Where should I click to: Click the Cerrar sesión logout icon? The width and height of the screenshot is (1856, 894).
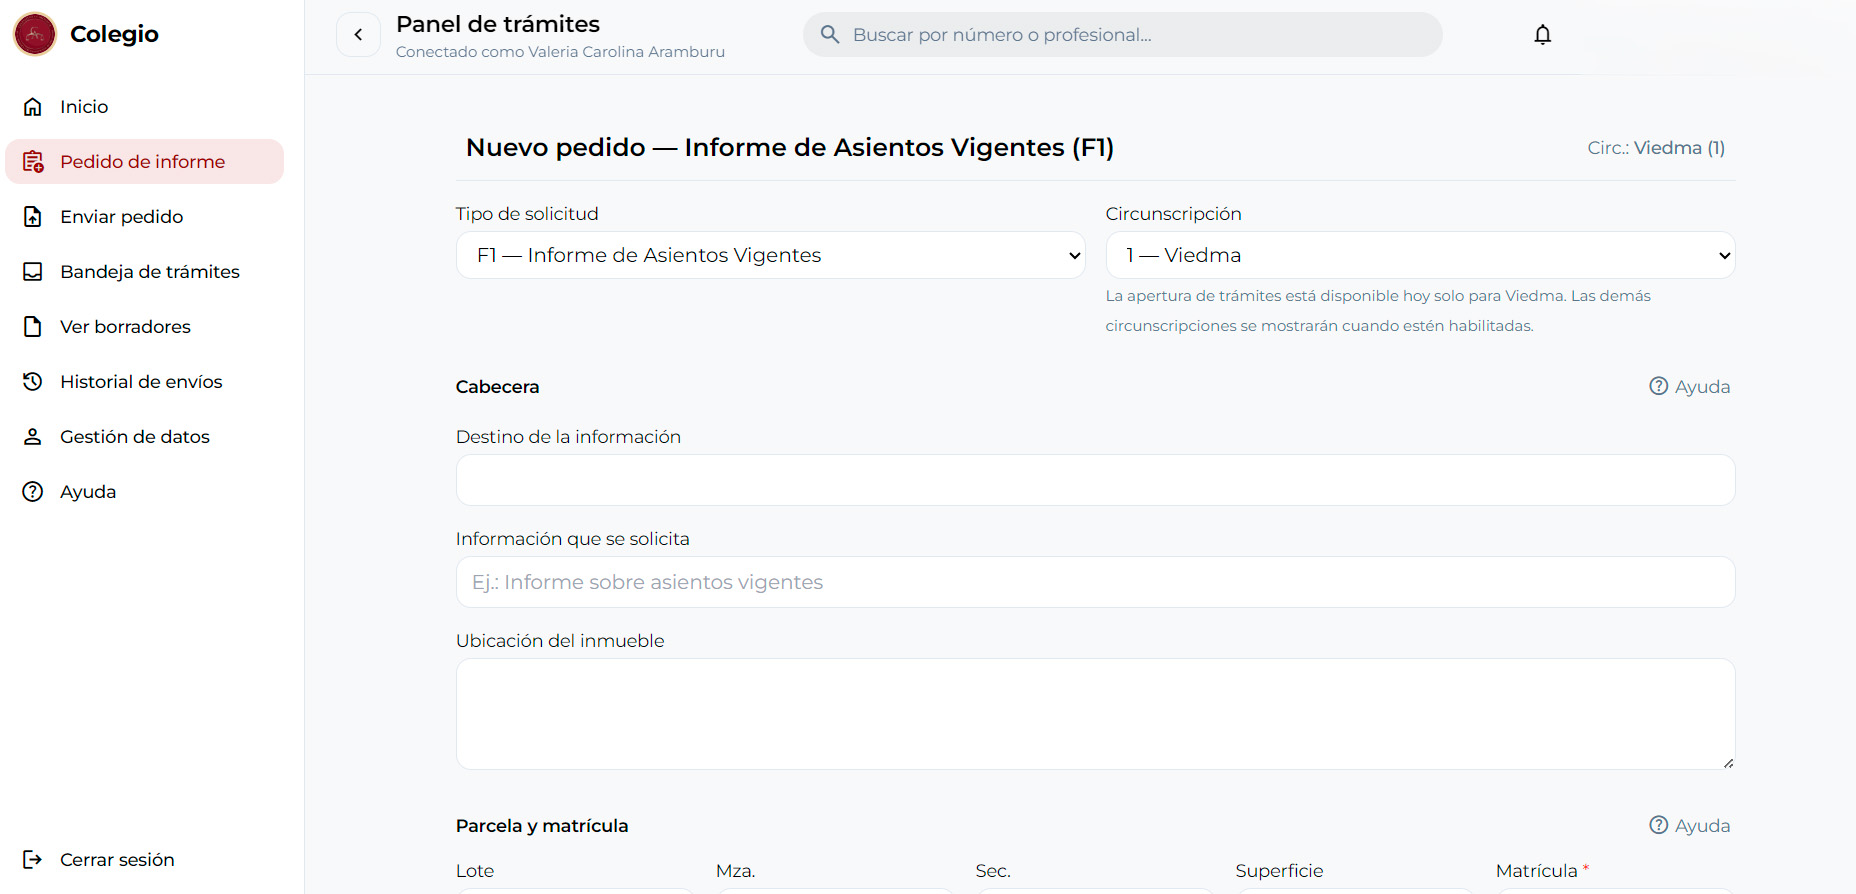click(x=33, y=860)
